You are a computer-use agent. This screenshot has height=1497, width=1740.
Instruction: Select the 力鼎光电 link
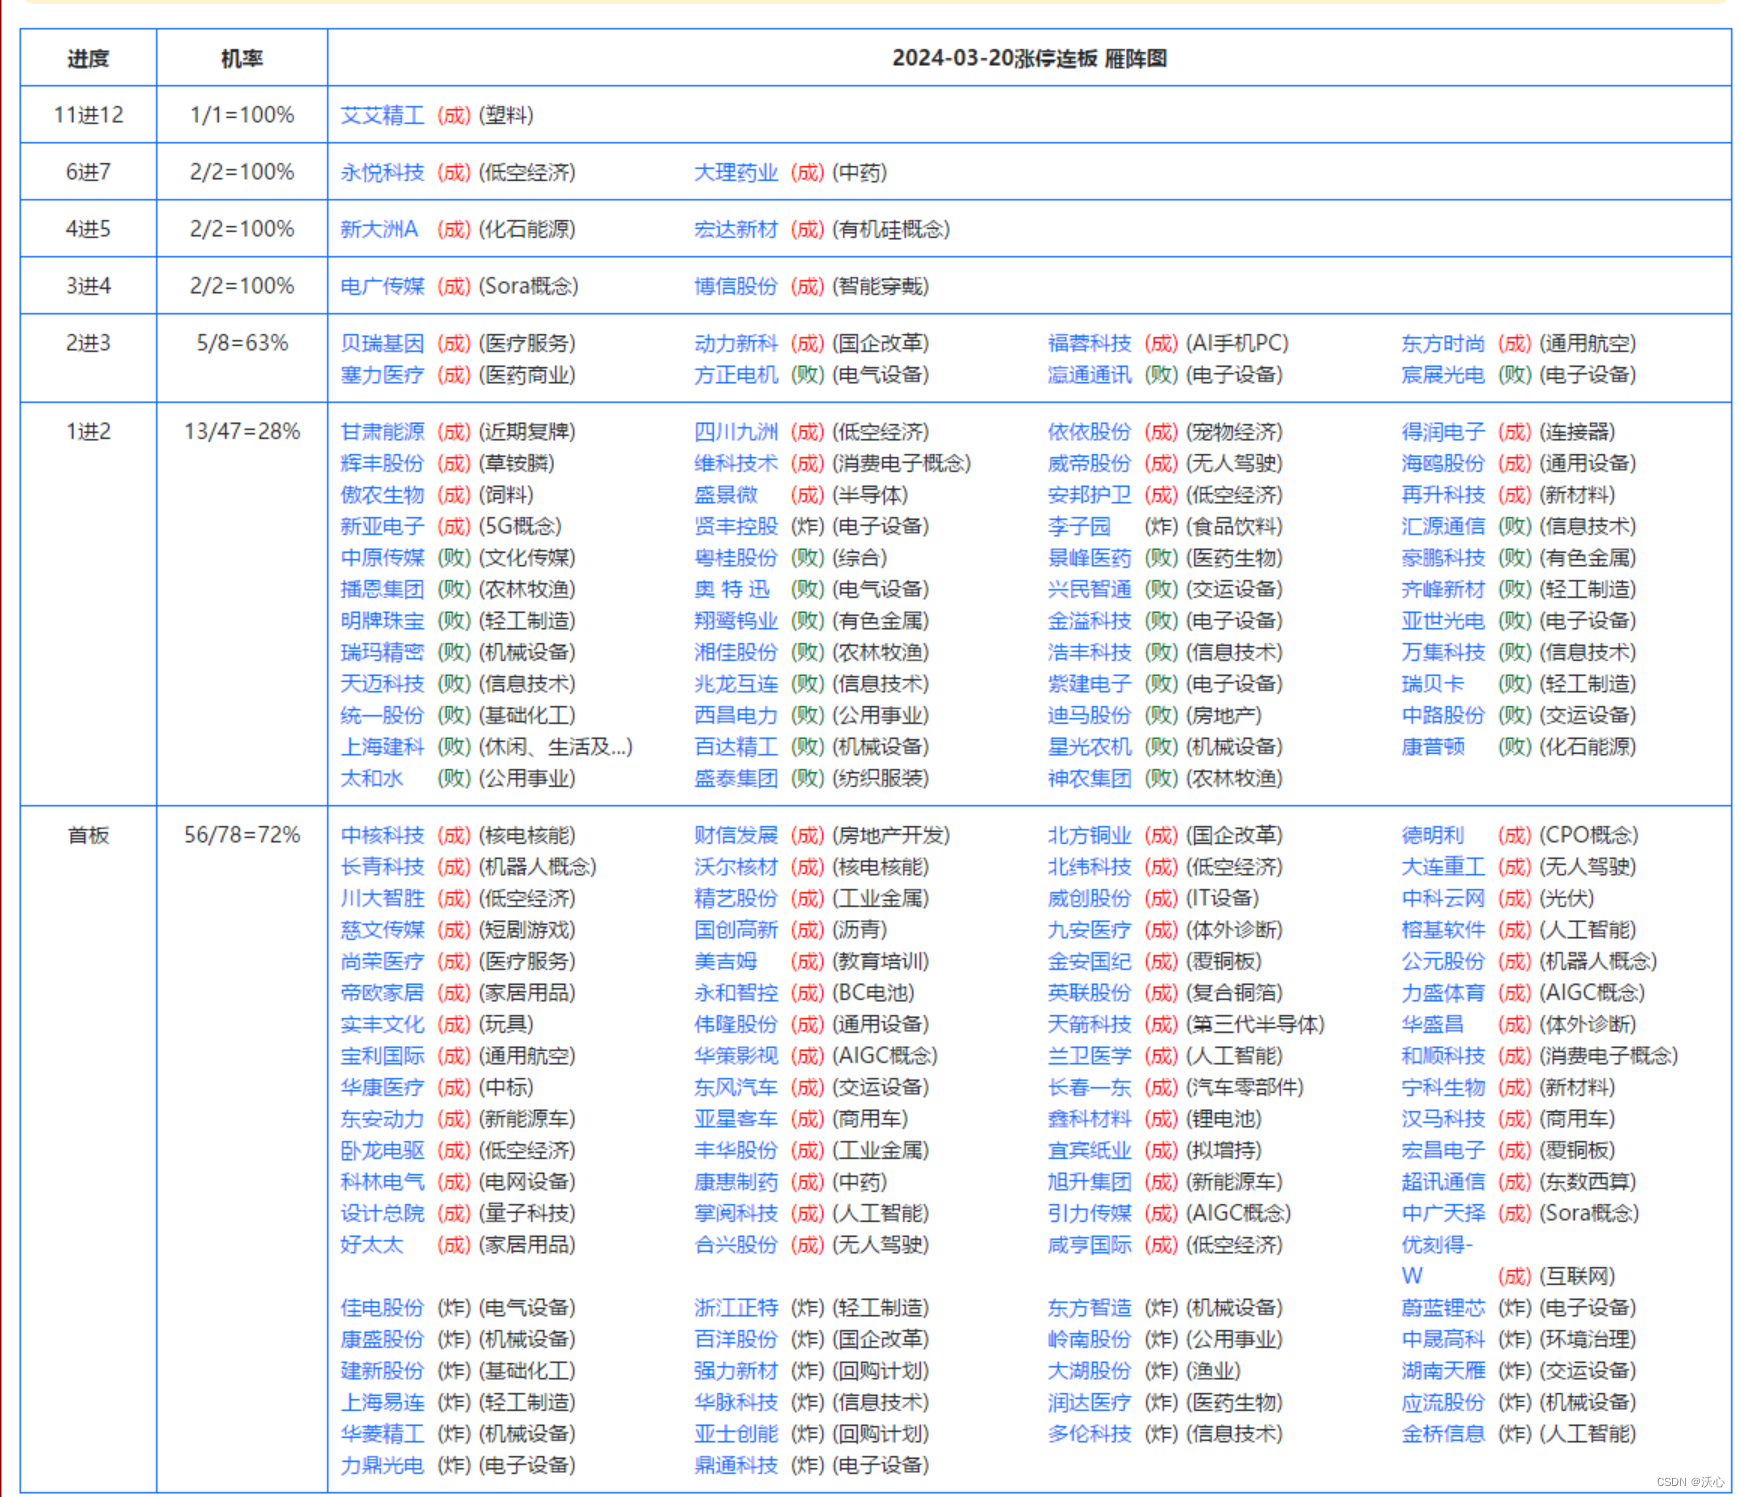point(382,1465)
